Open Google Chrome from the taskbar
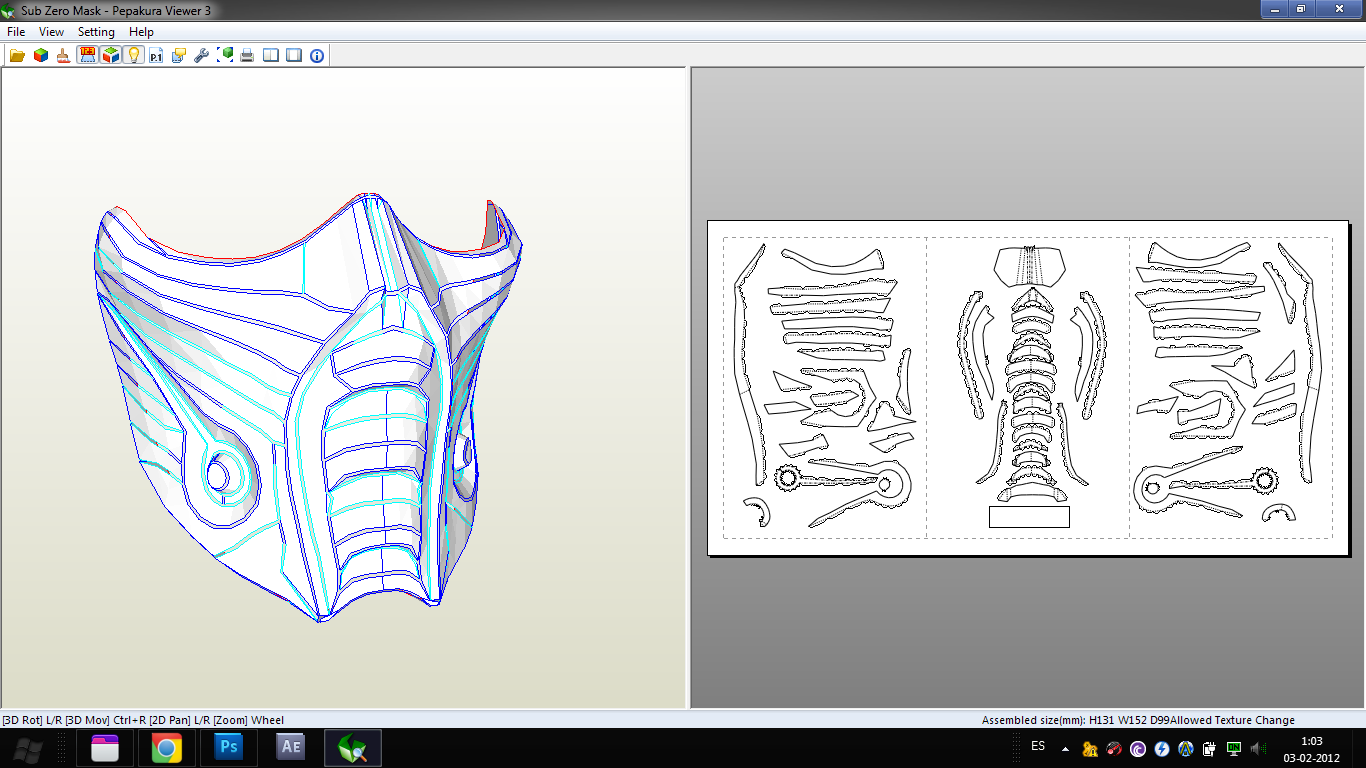 click(x=166, y=748)
